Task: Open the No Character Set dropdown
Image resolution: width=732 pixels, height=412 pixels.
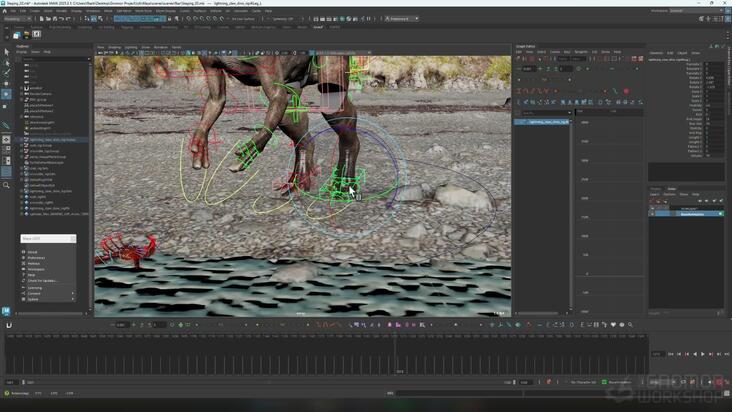Action: pyautogui.click(x=584, y=382)
